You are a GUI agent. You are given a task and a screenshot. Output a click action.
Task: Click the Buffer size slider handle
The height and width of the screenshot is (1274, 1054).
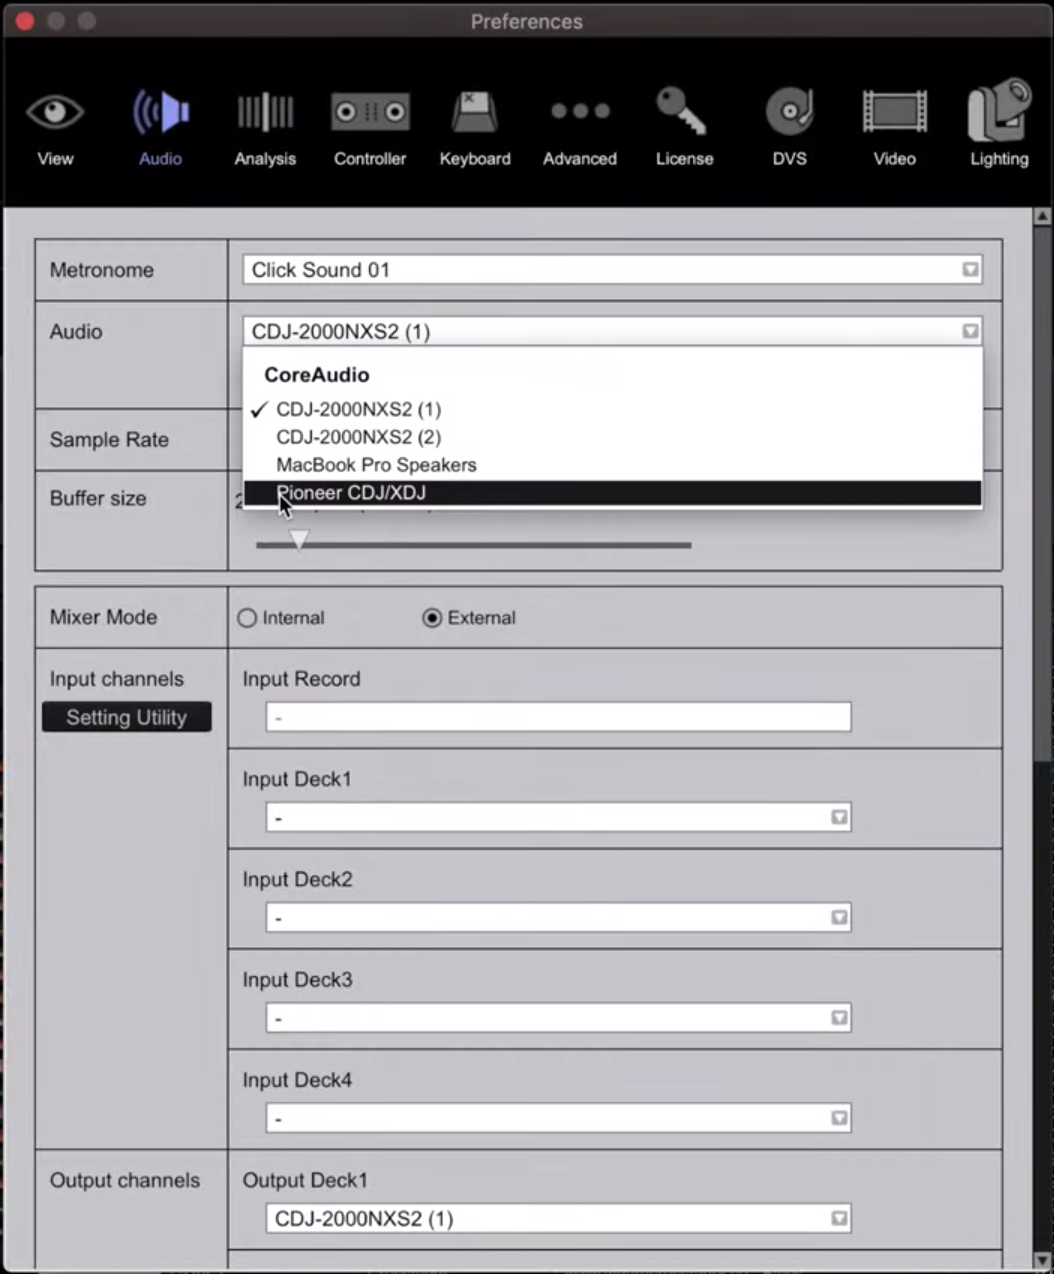tap(299, 541)
